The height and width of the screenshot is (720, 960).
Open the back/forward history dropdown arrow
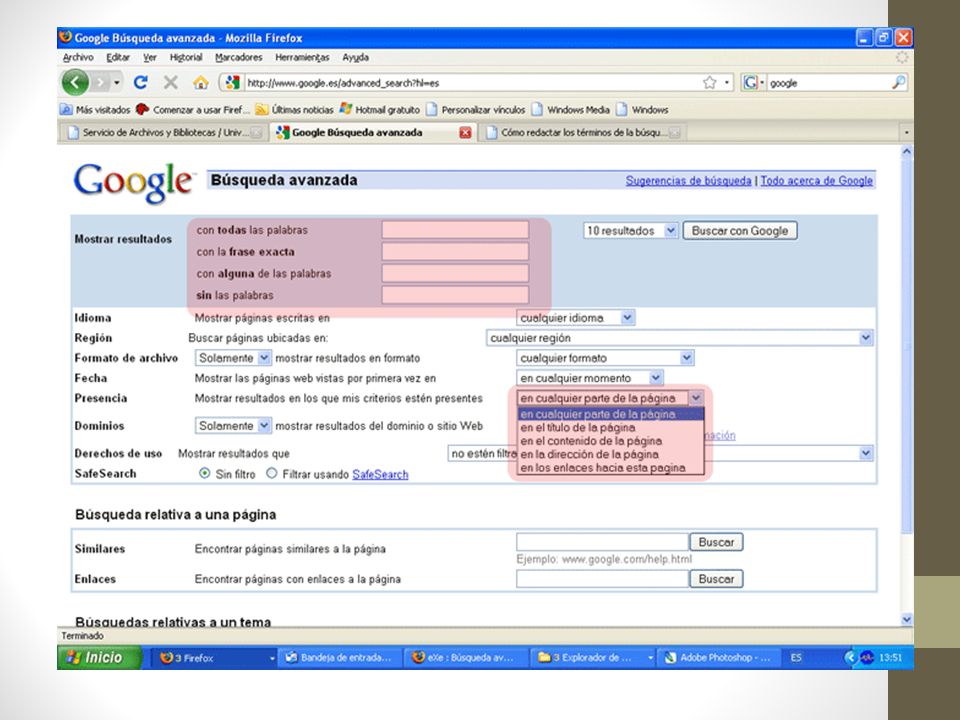(x=116, y=82)
